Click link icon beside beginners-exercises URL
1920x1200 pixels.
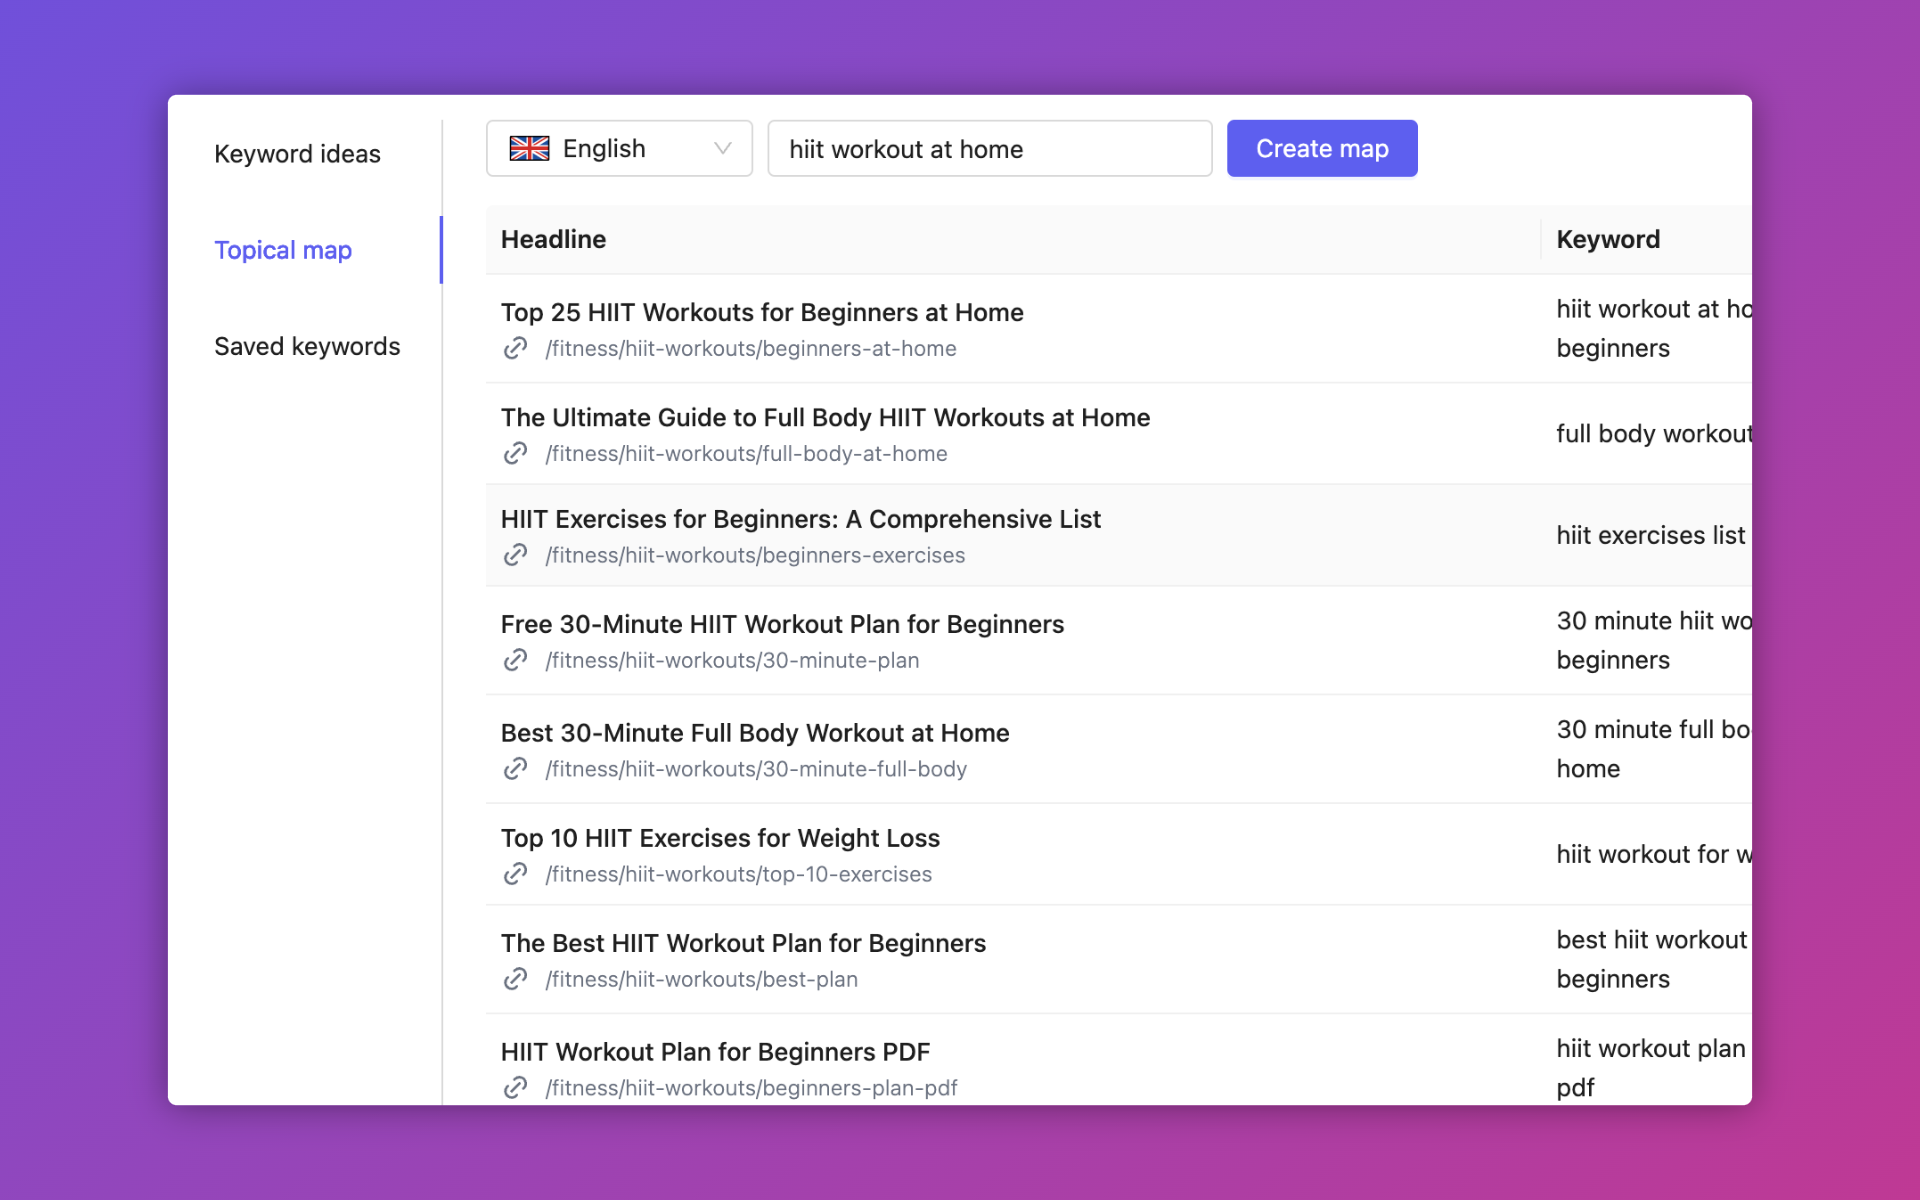(x=515, y=555)
